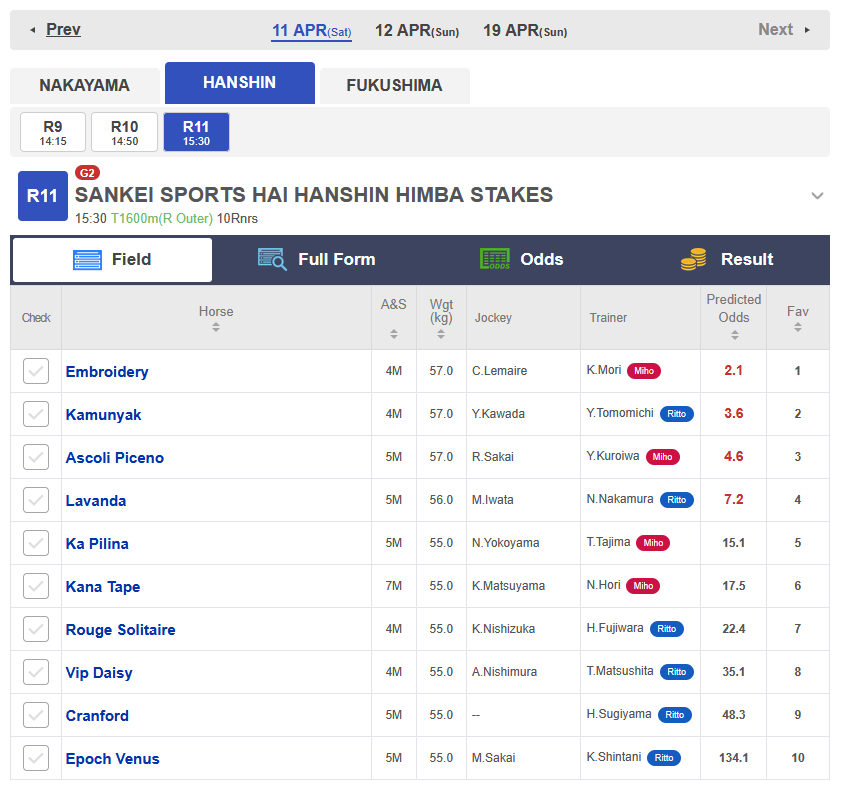Open horse page for Rouge Solitaire

121,630
